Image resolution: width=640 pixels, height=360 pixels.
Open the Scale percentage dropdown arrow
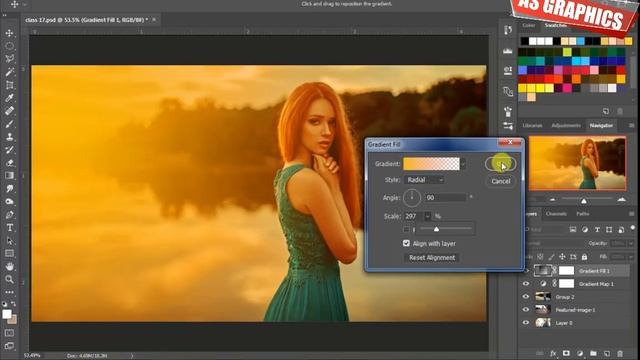pyautogui.click(x=427, y=216)
